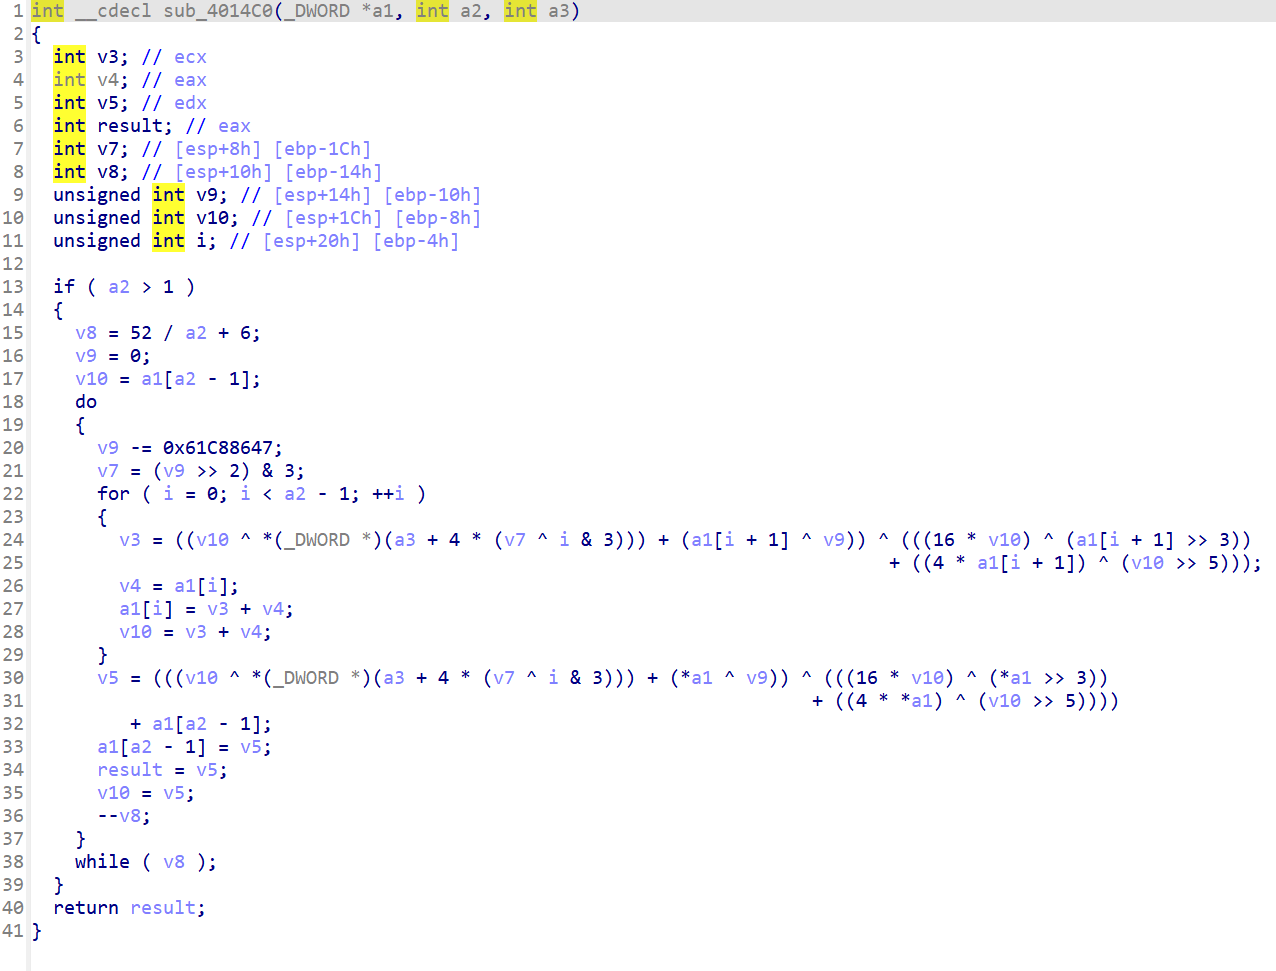Click the while keyword on line 38

(102, 862)
